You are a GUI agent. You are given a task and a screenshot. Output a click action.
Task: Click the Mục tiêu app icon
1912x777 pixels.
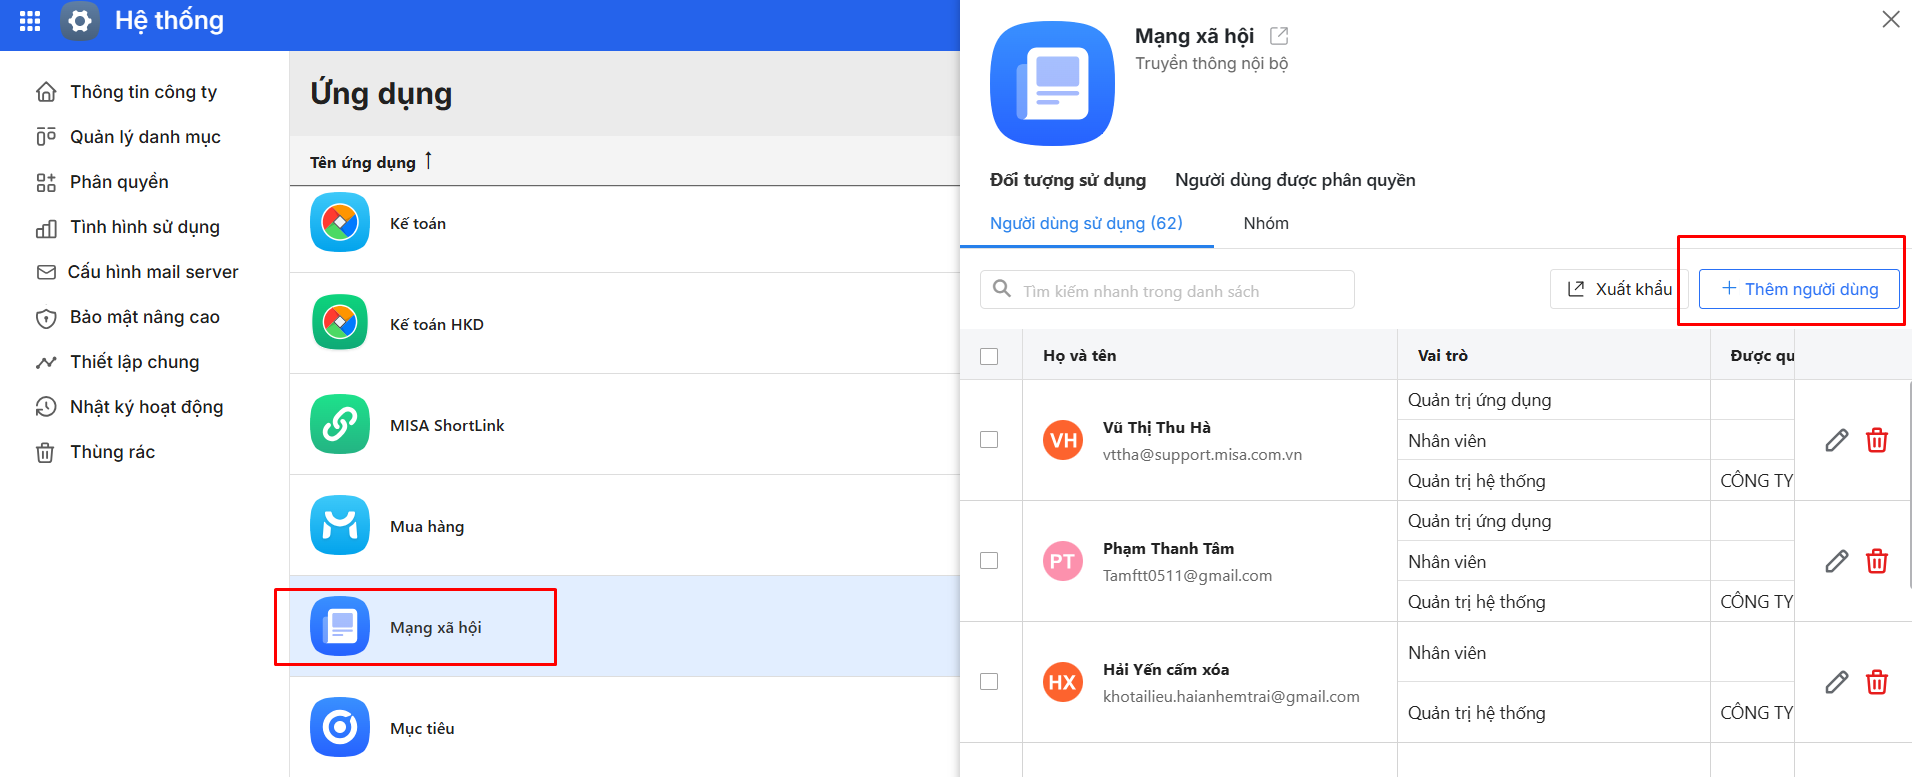340,727
